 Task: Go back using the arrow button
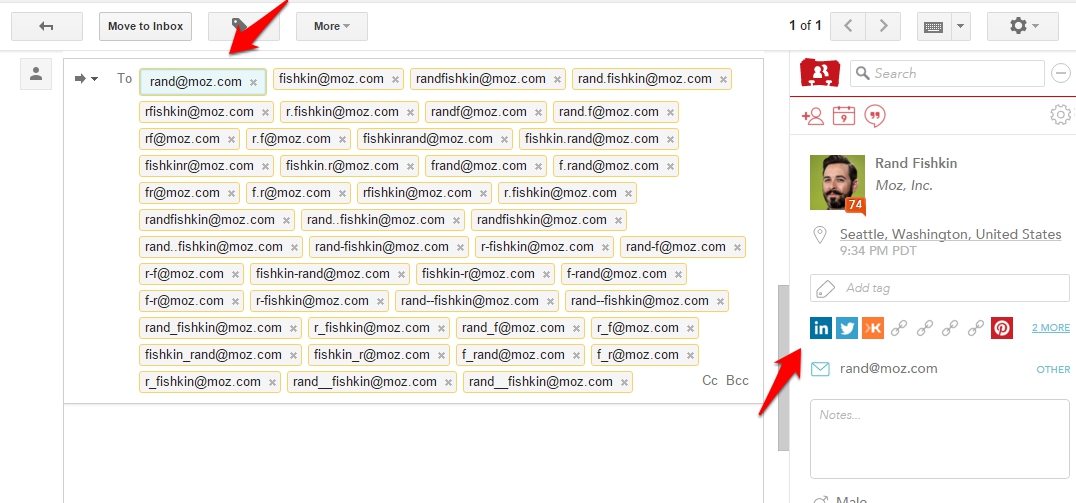pyautogui.click(x=47, y=26)
